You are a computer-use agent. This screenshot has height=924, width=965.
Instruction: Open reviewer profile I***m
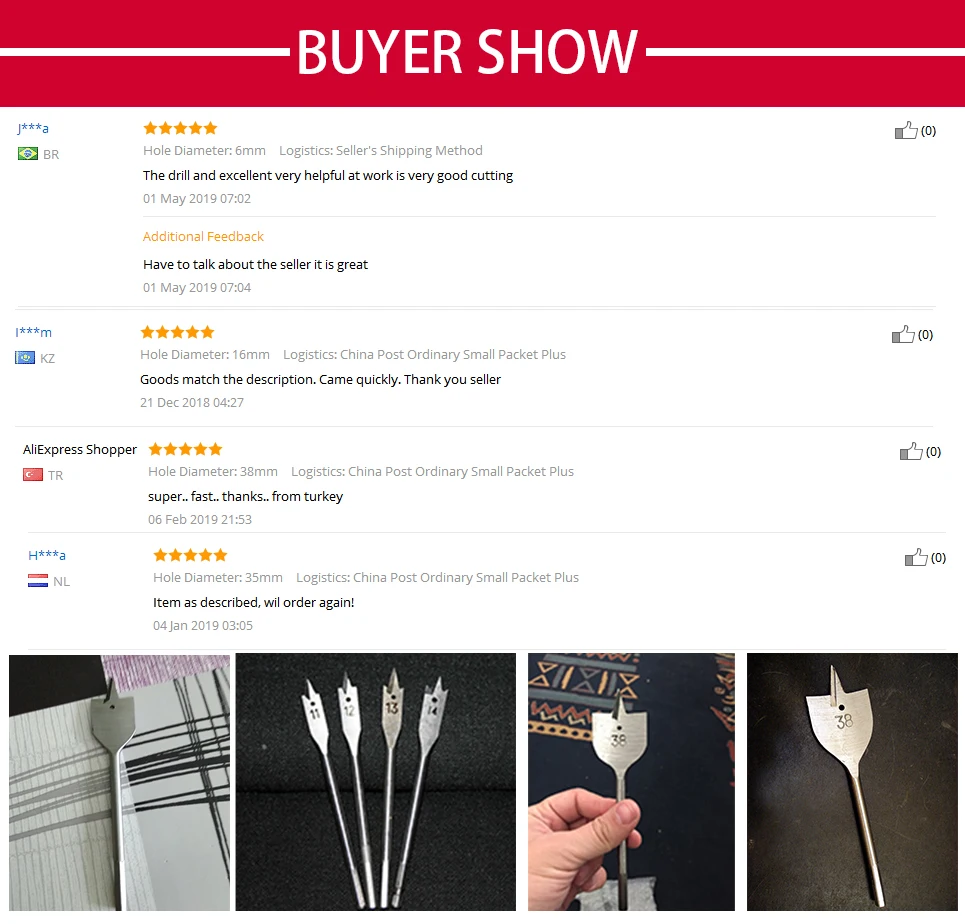click(33, 332)
